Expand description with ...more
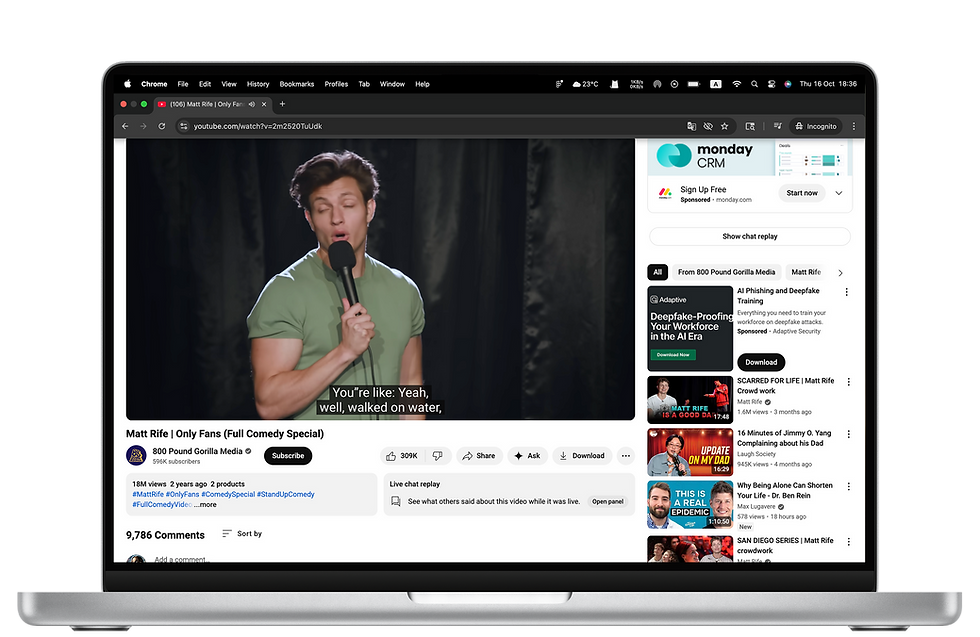Image resolution: width=980 pixels, height=637 pixels. tap(206, 504)
